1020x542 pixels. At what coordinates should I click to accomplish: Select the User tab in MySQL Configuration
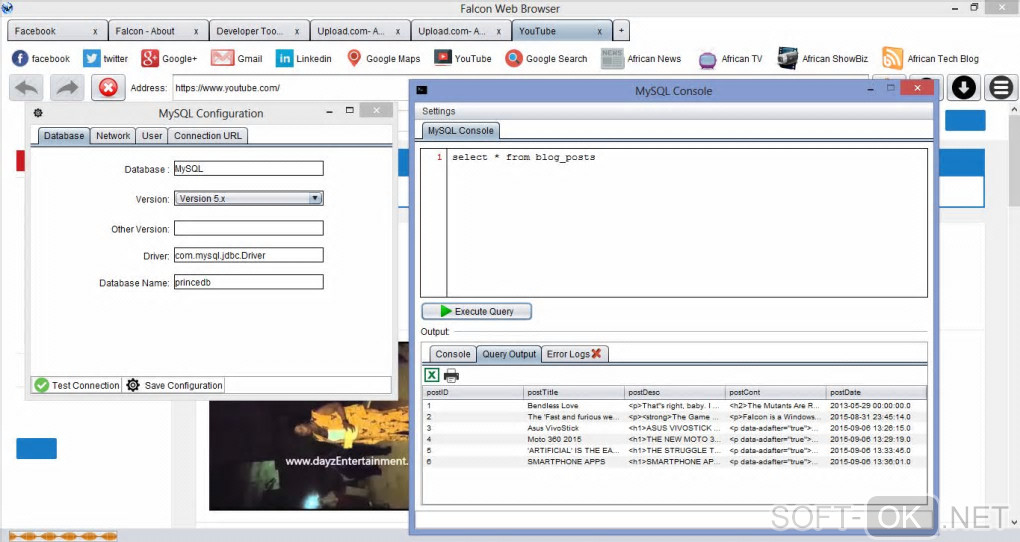[152, 135]
